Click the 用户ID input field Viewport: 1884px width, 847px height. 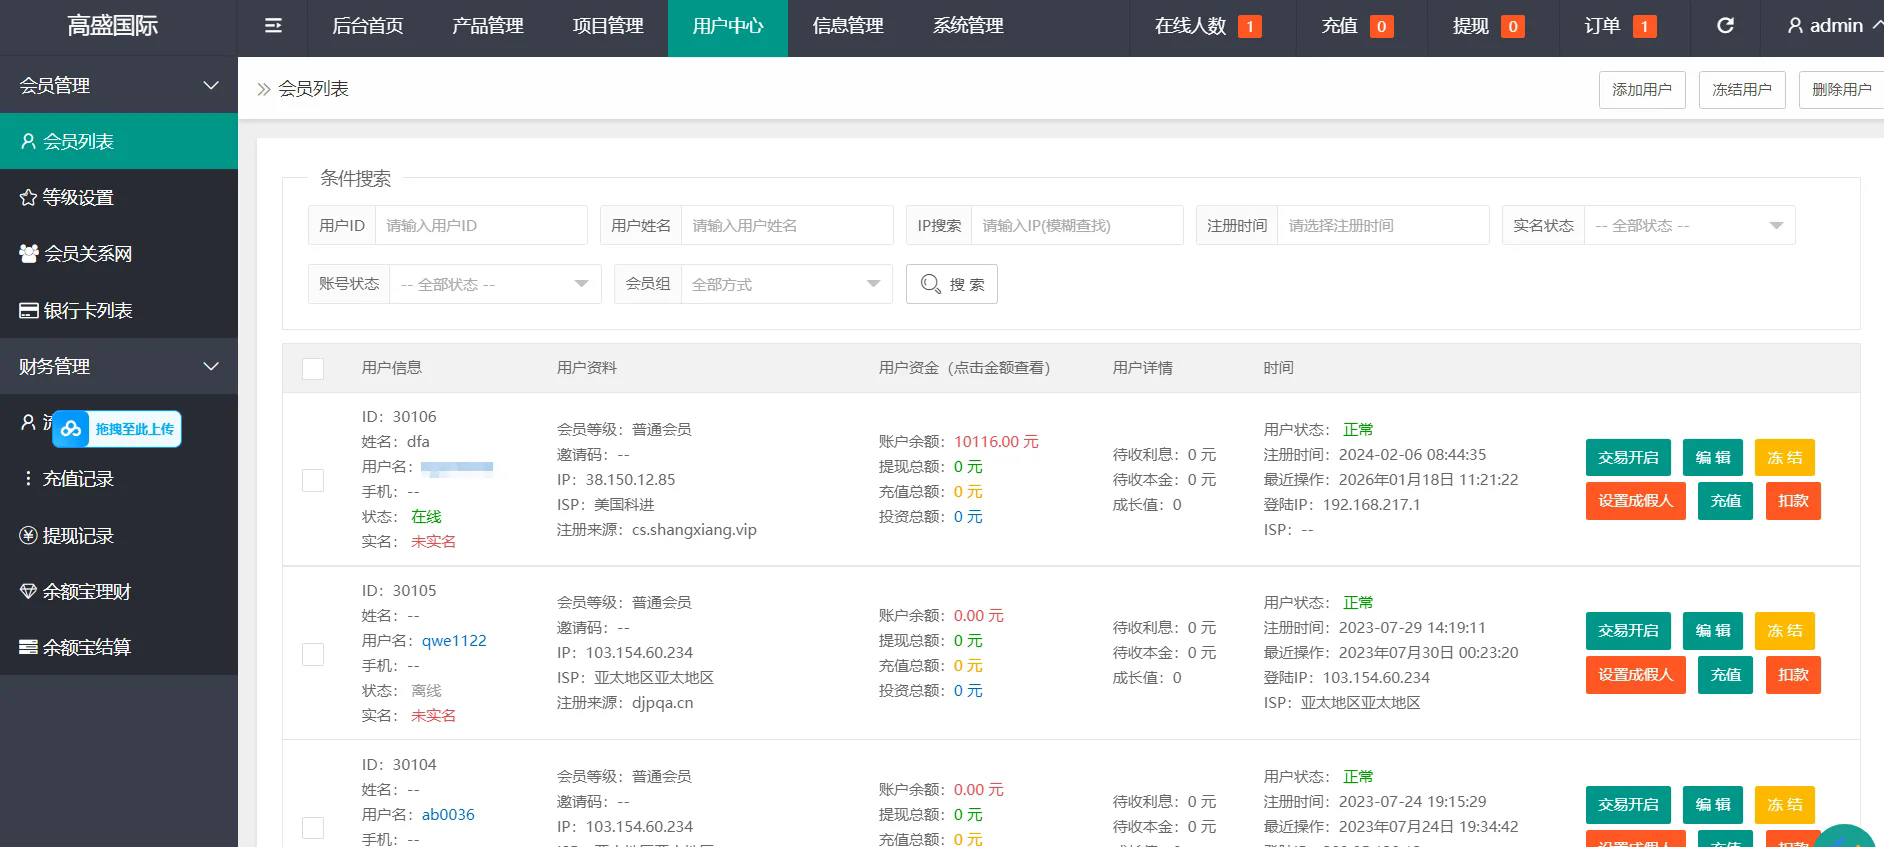click(x=480, y=226)
